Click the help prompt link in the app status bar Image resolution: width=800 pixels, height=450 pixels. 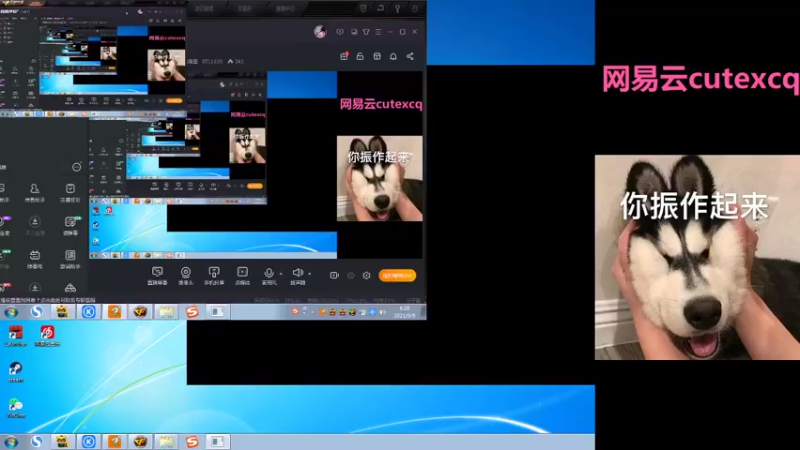pyautogui.click(x=48, y=301)
